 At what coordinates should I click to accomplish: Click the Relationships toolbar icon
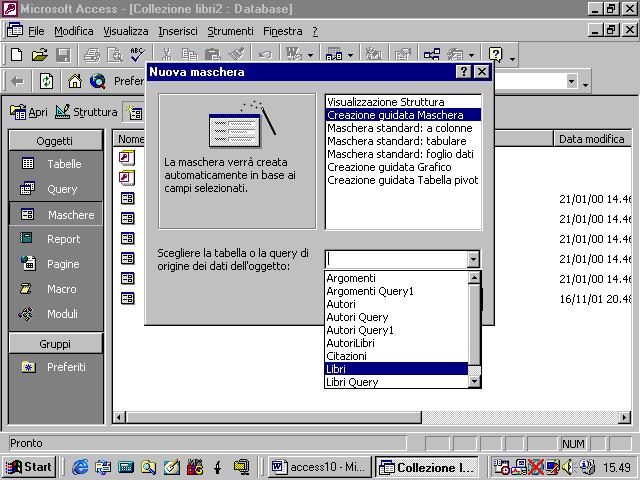(x=431, y=54)
